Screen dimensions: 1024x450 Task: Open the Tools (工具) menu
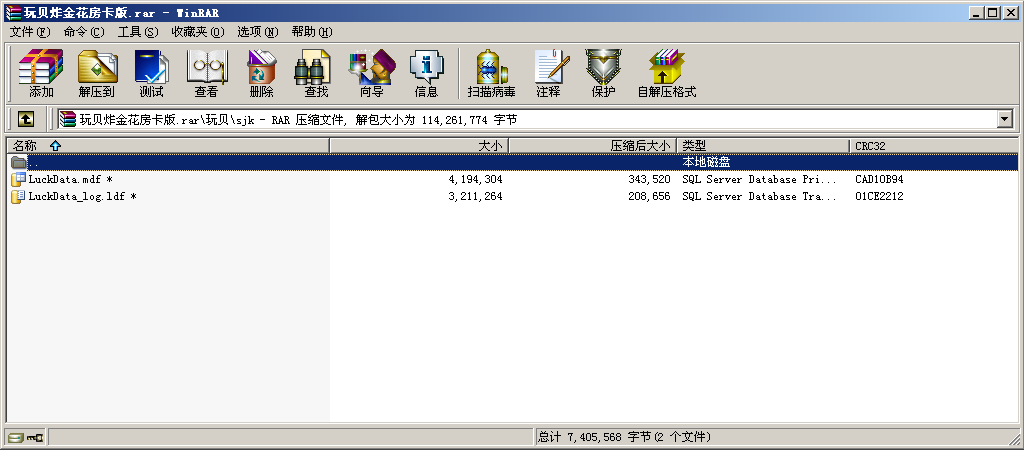click(x=137, y=32)
